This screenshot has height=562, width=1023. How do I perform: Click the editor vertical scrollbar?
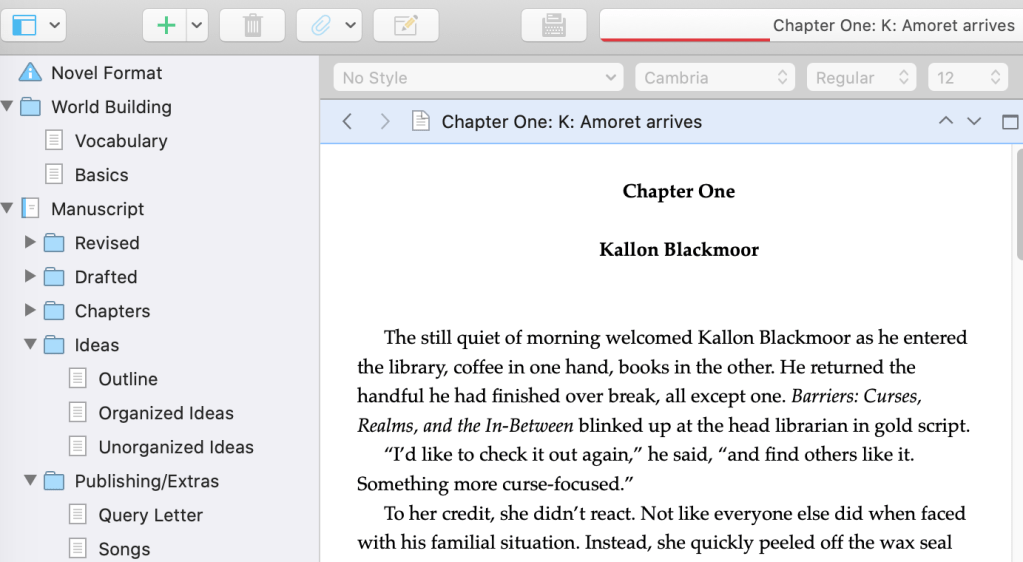(x=1018, y=200)
